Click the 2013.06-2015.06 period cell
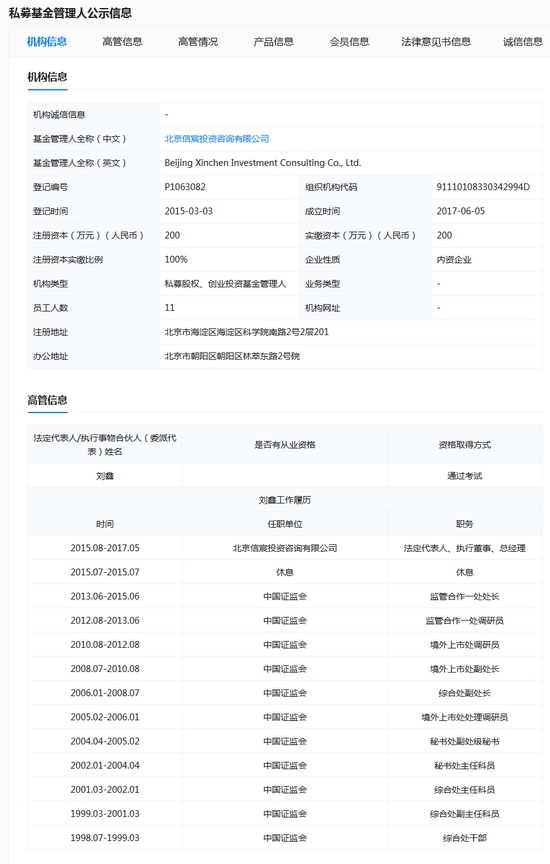This screenshot has width=550, height=864. coord(105,596)
